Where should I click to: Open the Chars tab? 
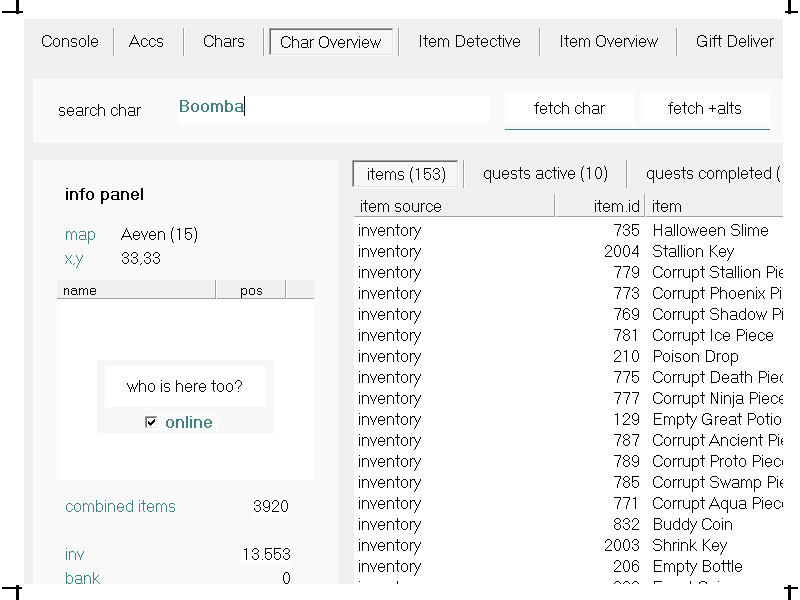point(223,42)
